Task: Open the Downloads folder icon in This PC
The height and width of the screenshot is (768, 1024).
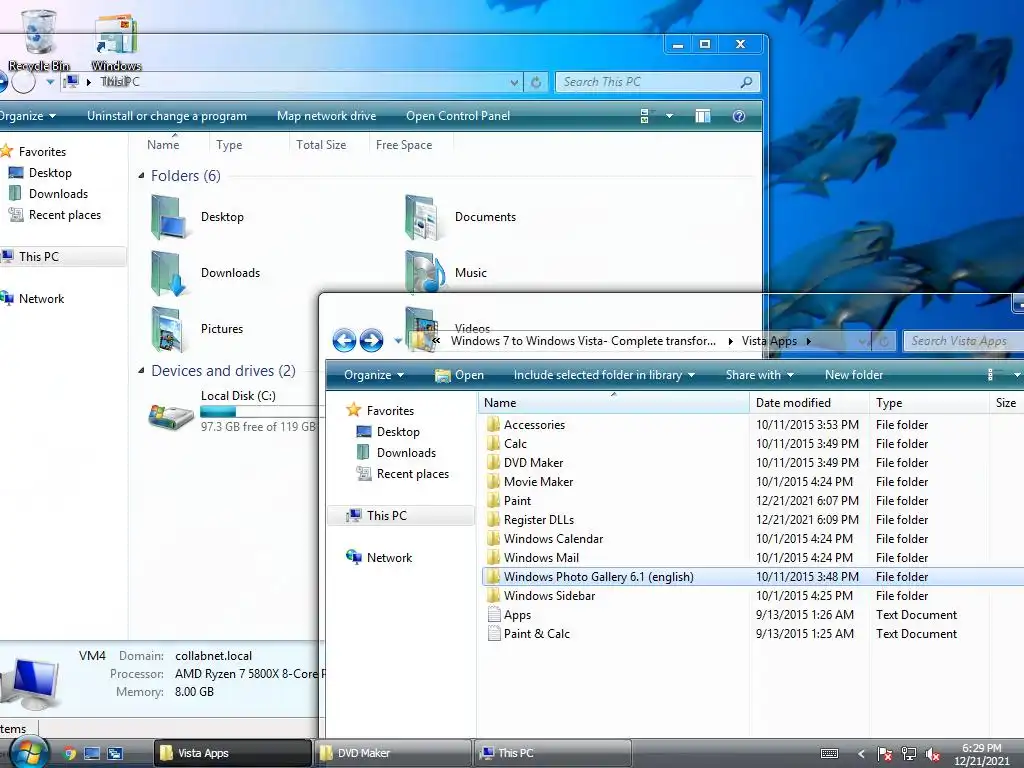Action: coord(169,273)
